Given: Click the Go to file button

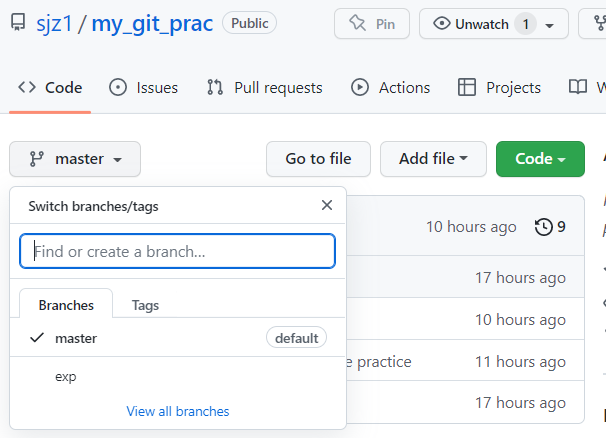Looking at the screenshot, I should 318,159.
